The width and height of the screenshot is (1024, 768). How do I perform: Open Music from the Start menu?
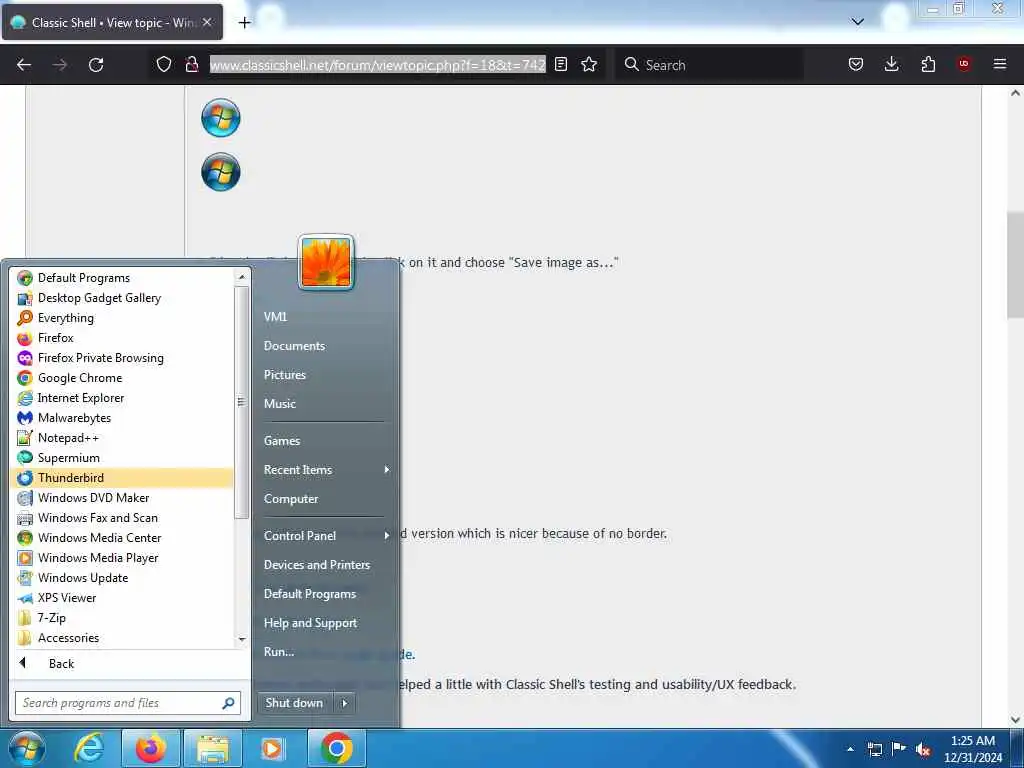[x=280, y=404]
